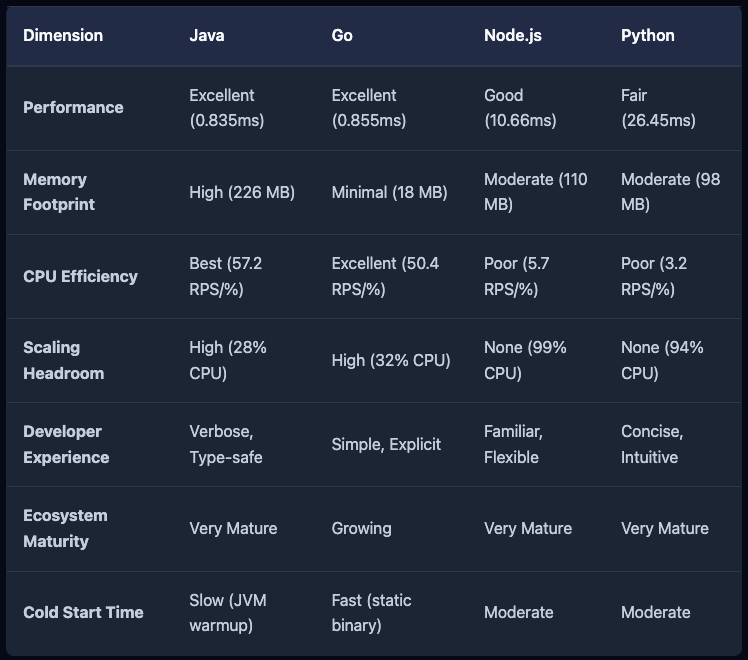Image resolution: width=748 pixels, height=660 pixels.
Task: Select the High (226 MB) cell
Action: tap(242, 192)
